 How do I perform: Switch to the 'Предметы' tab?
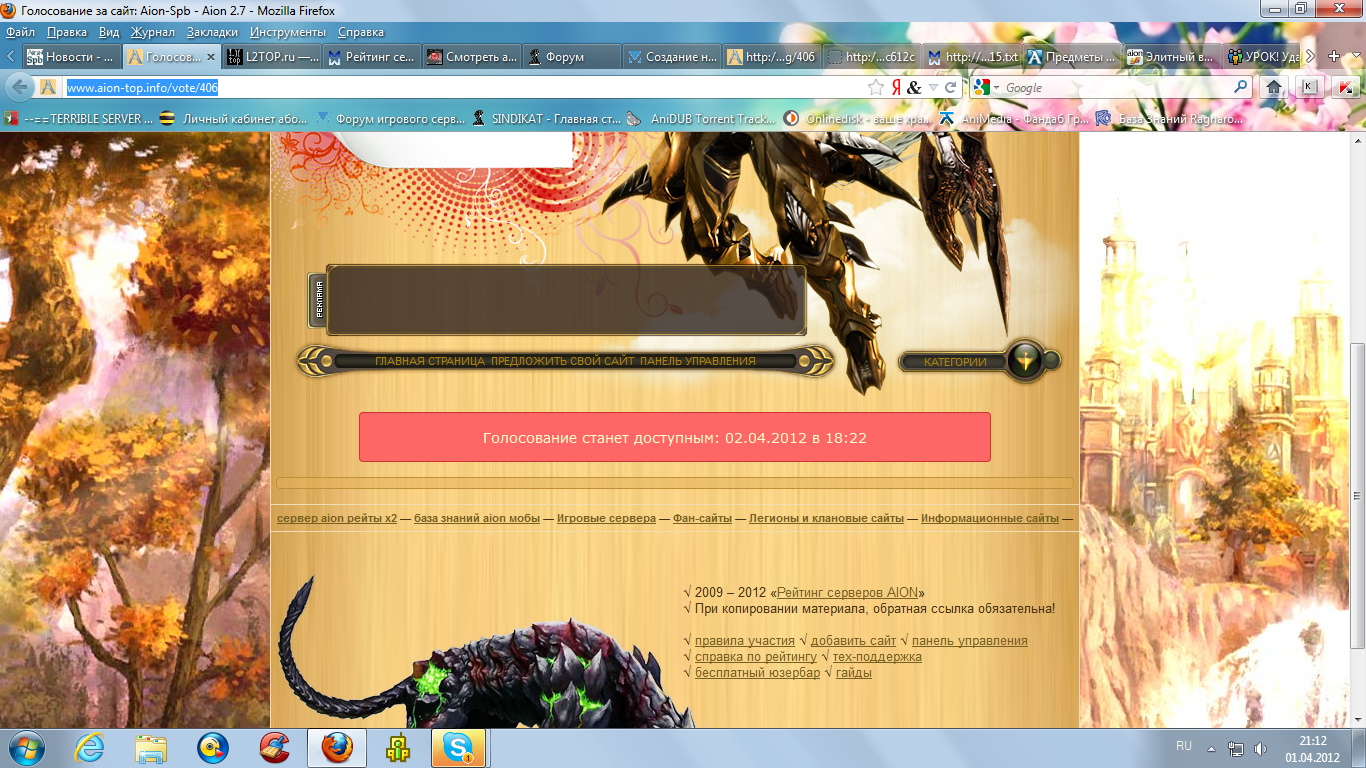point(1072,57)
